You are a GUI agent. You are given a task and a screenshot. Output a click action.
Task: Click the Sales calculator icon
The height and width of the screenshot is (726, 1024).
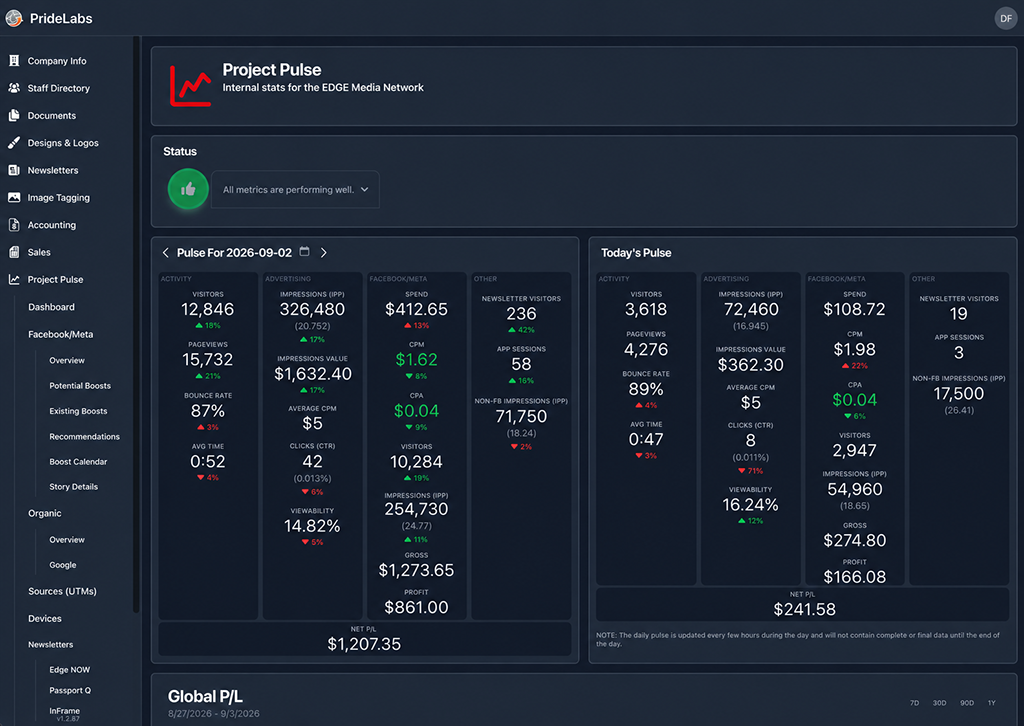(14, 252)
